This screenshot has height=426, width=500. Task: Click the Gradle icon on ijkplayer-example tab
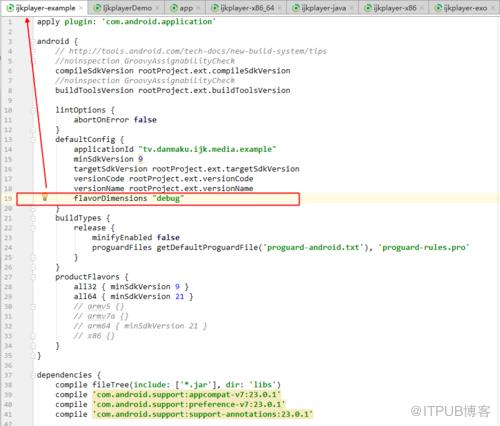[11, 8]
